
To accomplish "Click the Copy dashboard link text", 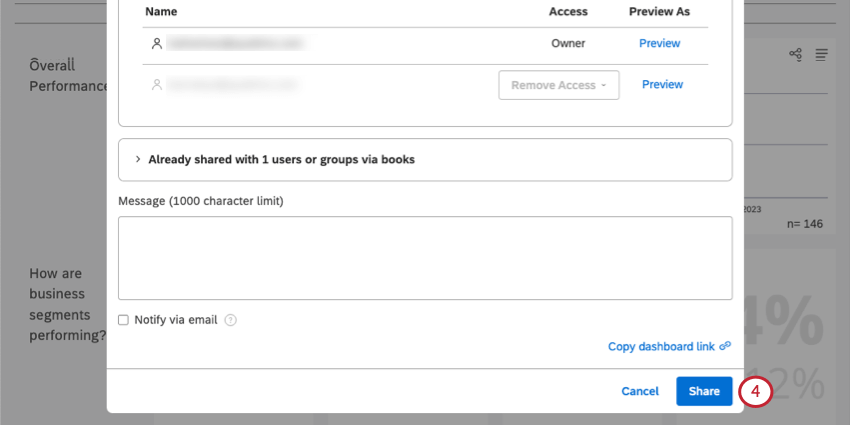I will tap(661, 347).
